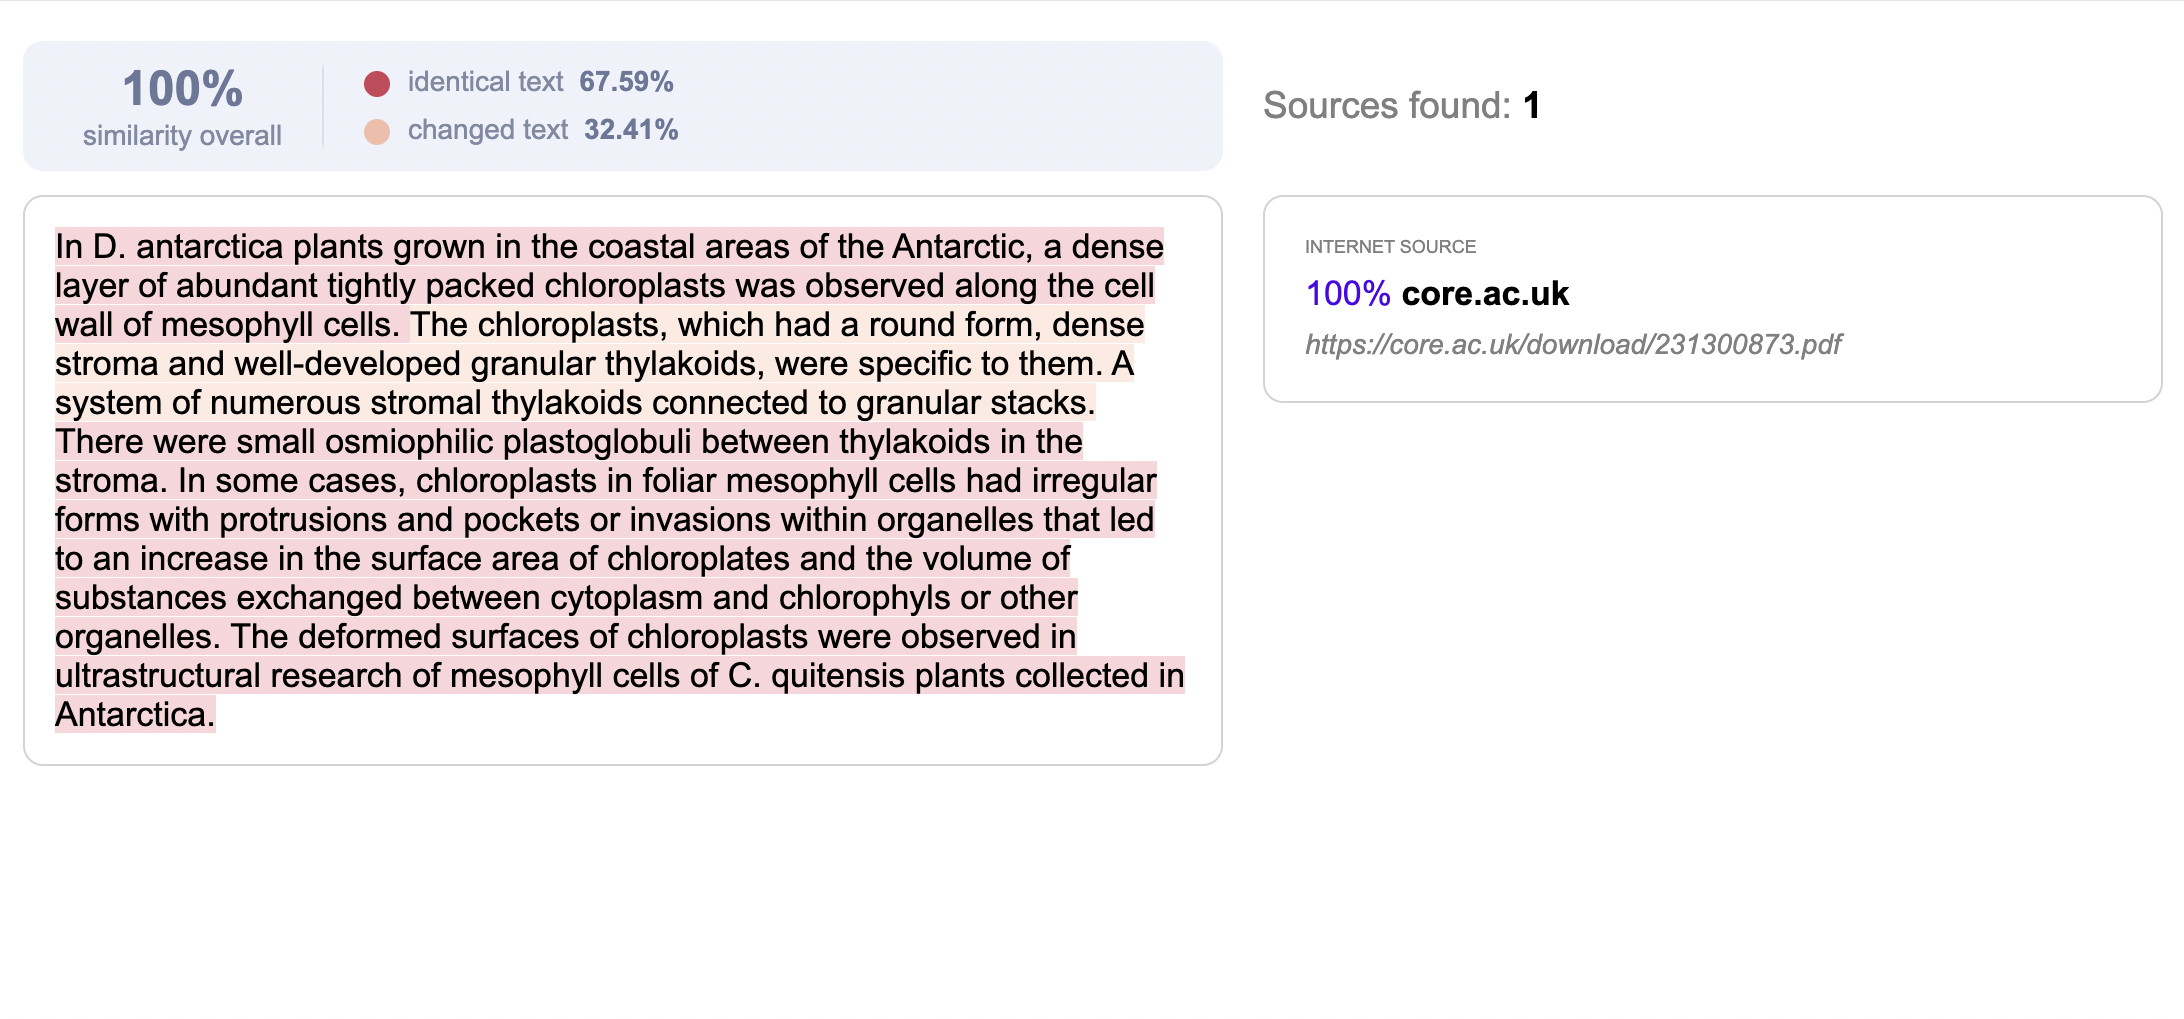Click the 'similarity overall' caption
This screenshot has width=2184, height=1019.
click(182, 136)
